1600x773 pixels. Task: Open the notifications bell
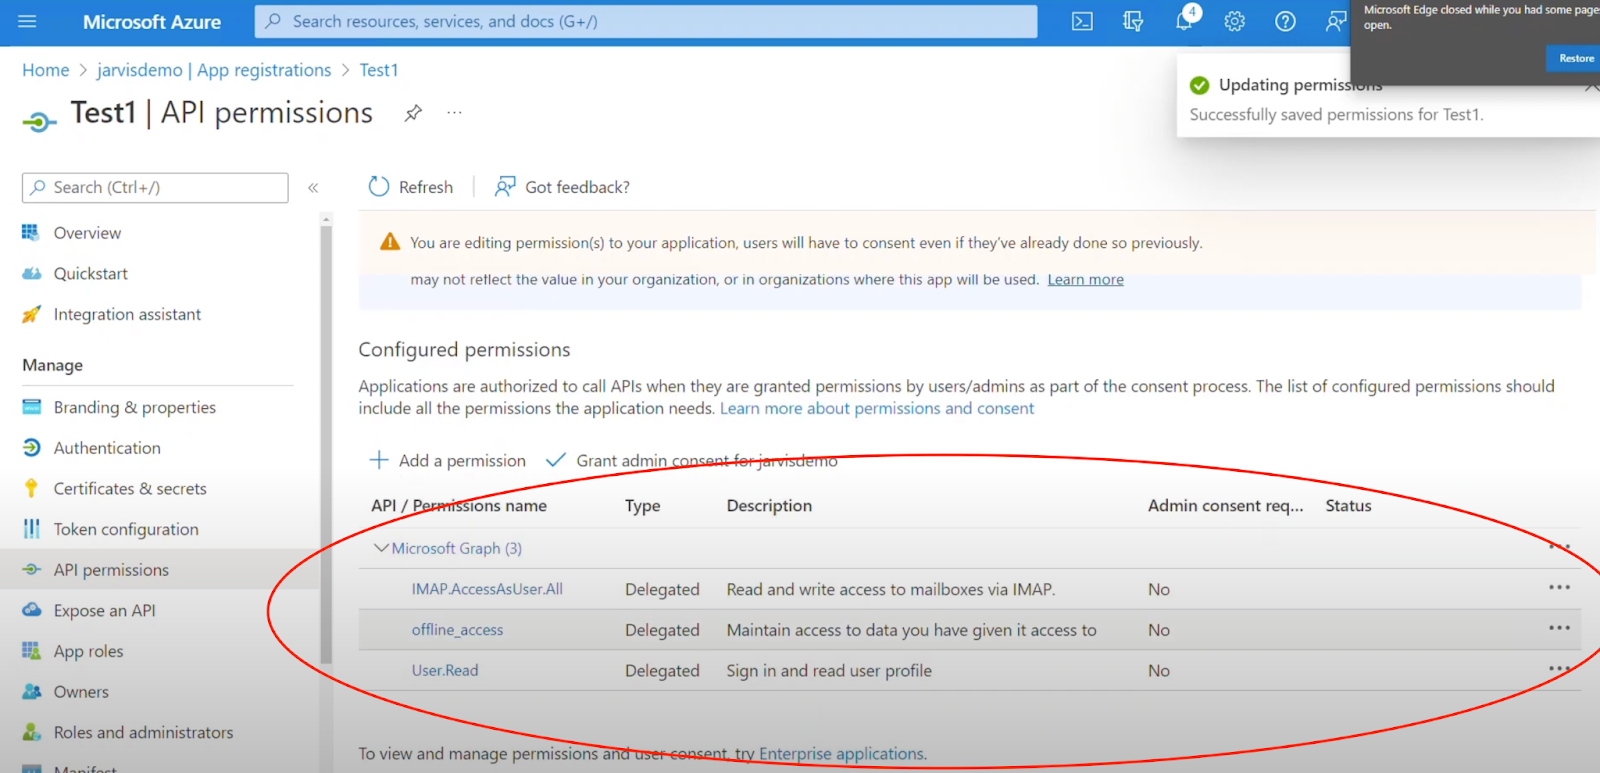[1184, 21]
